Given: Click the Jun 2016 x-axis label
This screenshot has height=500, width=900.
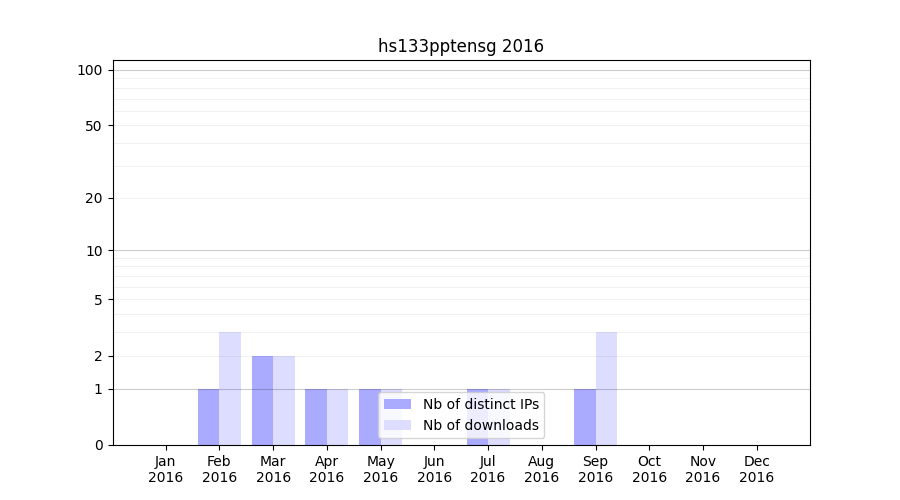Looking at the screenshot, I should pyautogui.click(x=434, y=469).
